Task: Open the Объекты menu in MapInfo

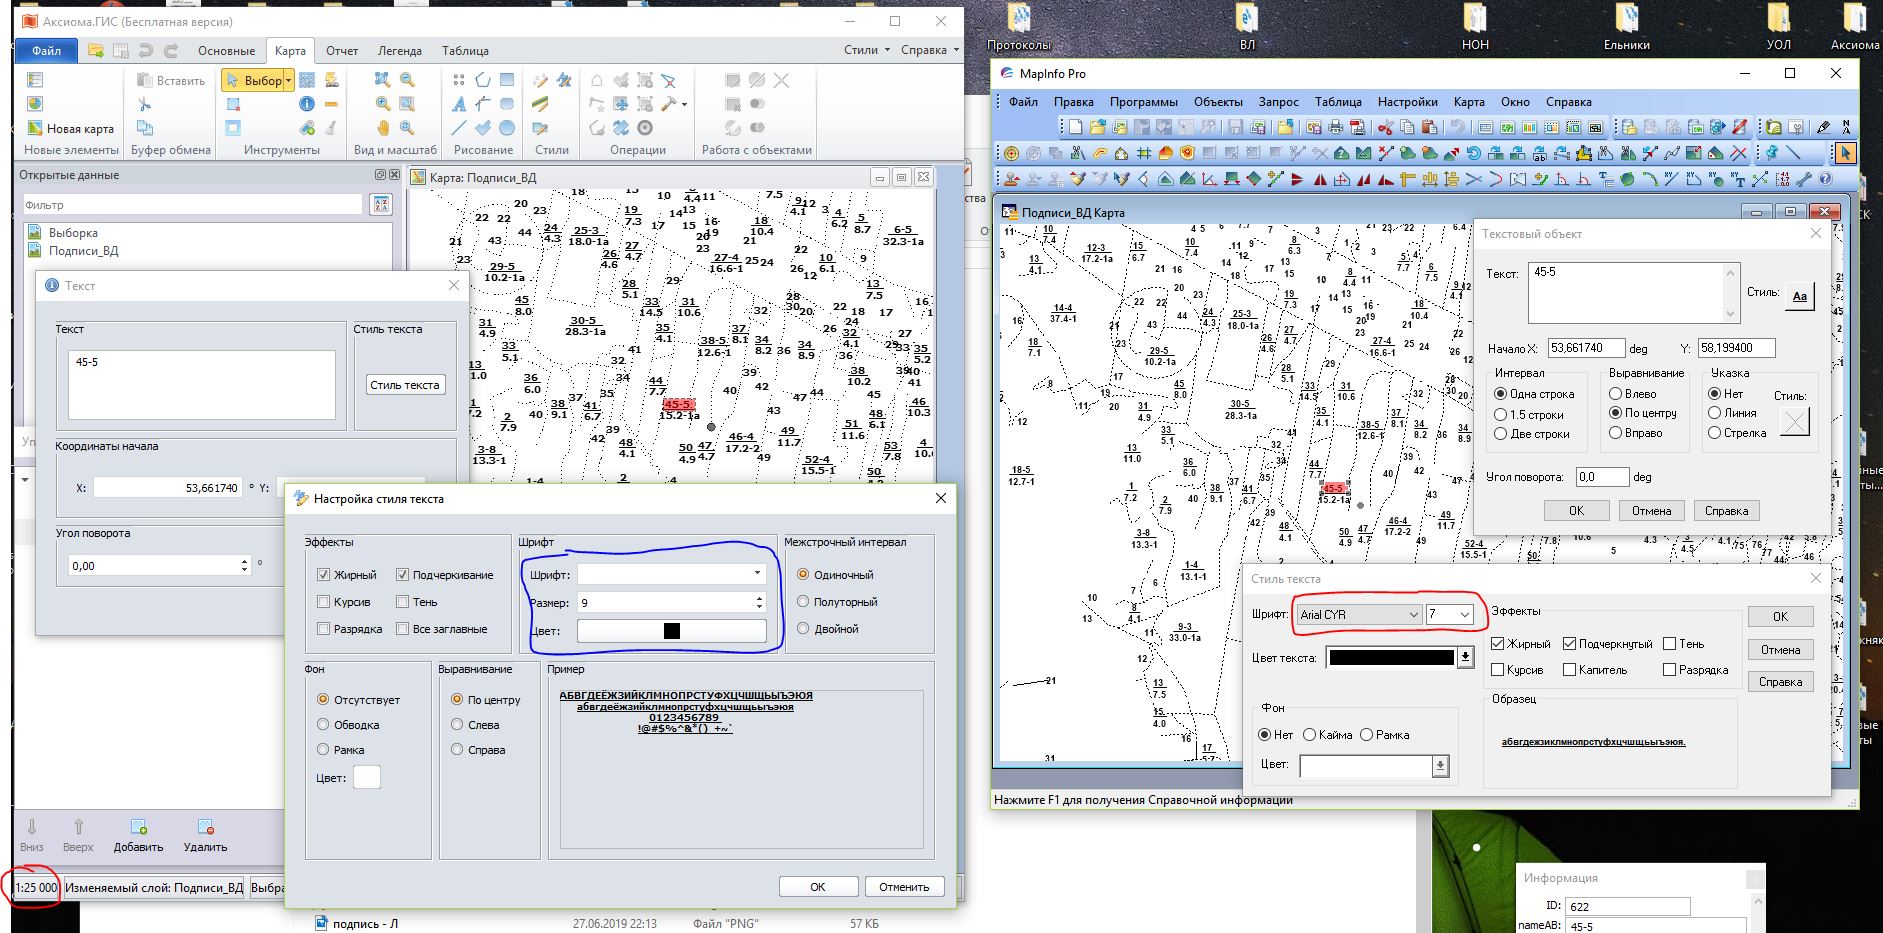Action: pyautogui.click(x=1217, y=101)
